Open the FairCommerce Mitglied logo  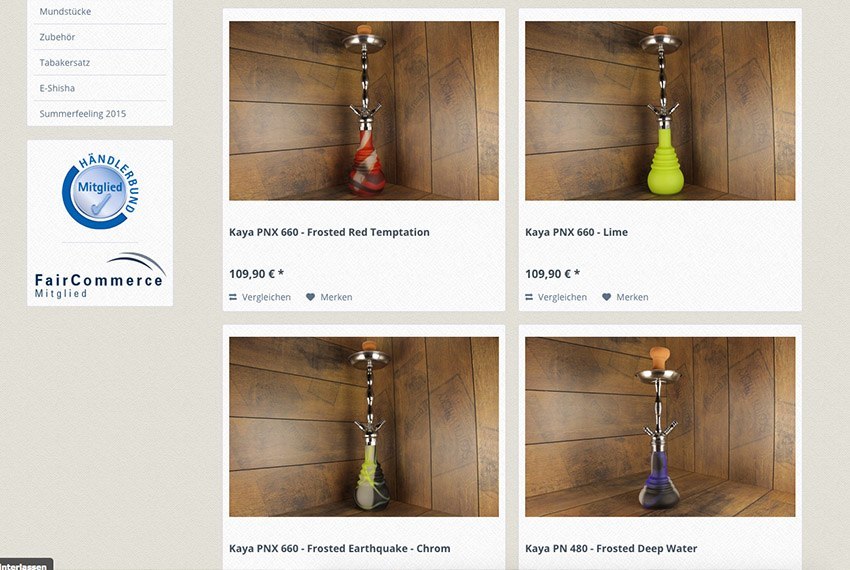tap(100, 276)
